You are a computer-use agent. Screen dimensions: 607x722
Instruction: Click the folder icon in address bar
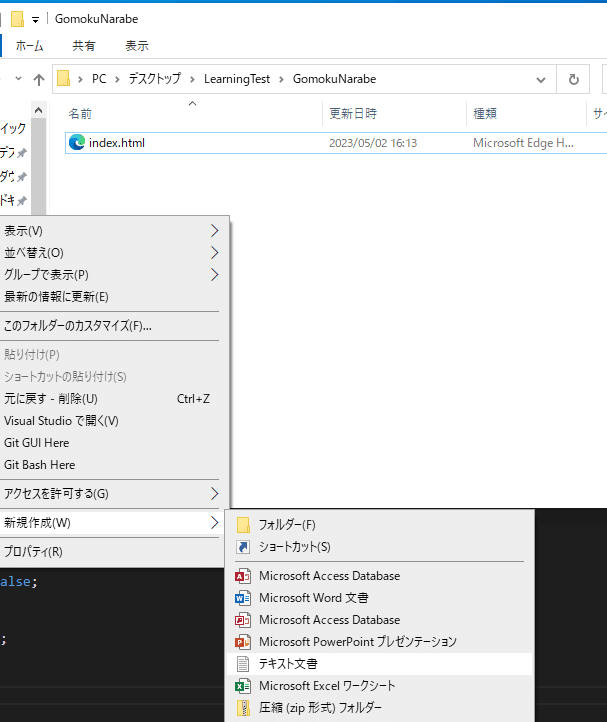64,79
